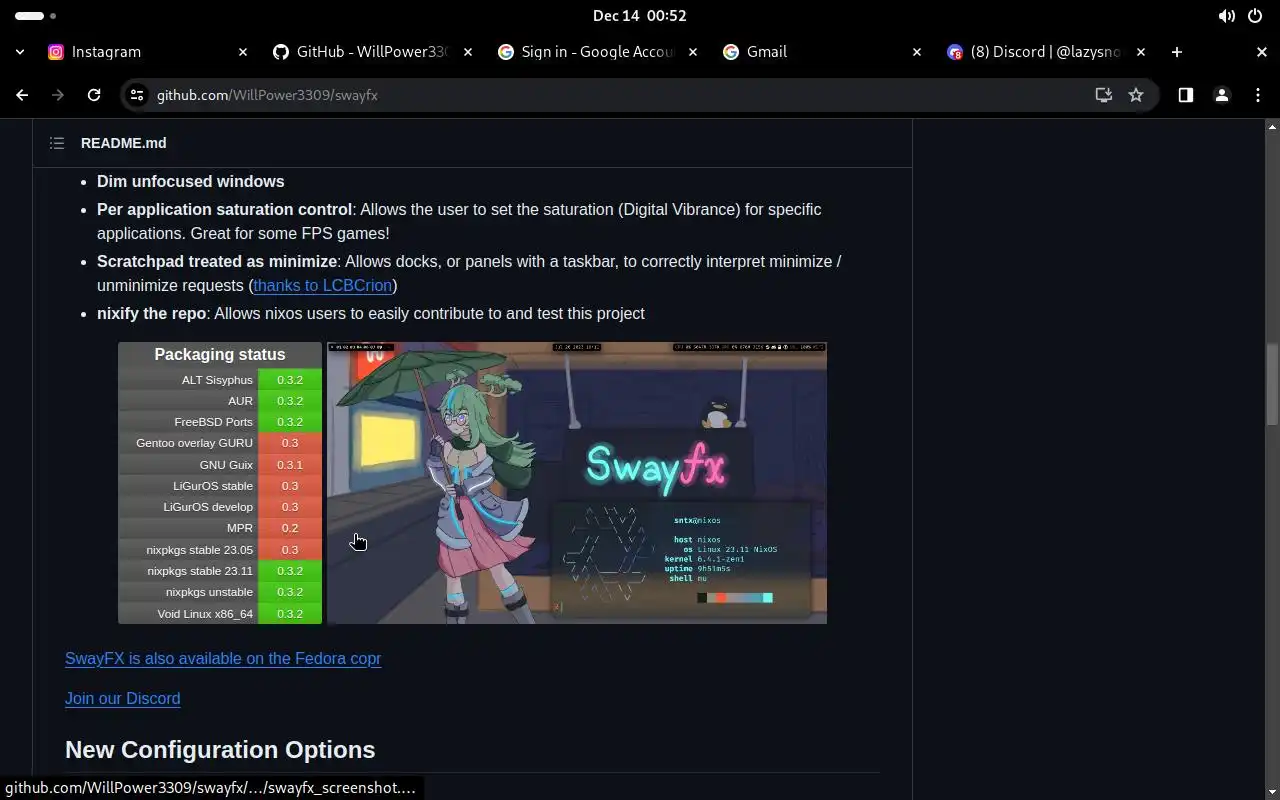Close the GitHub tab
Screen dimensions: 1280x800
pos(468,52)
